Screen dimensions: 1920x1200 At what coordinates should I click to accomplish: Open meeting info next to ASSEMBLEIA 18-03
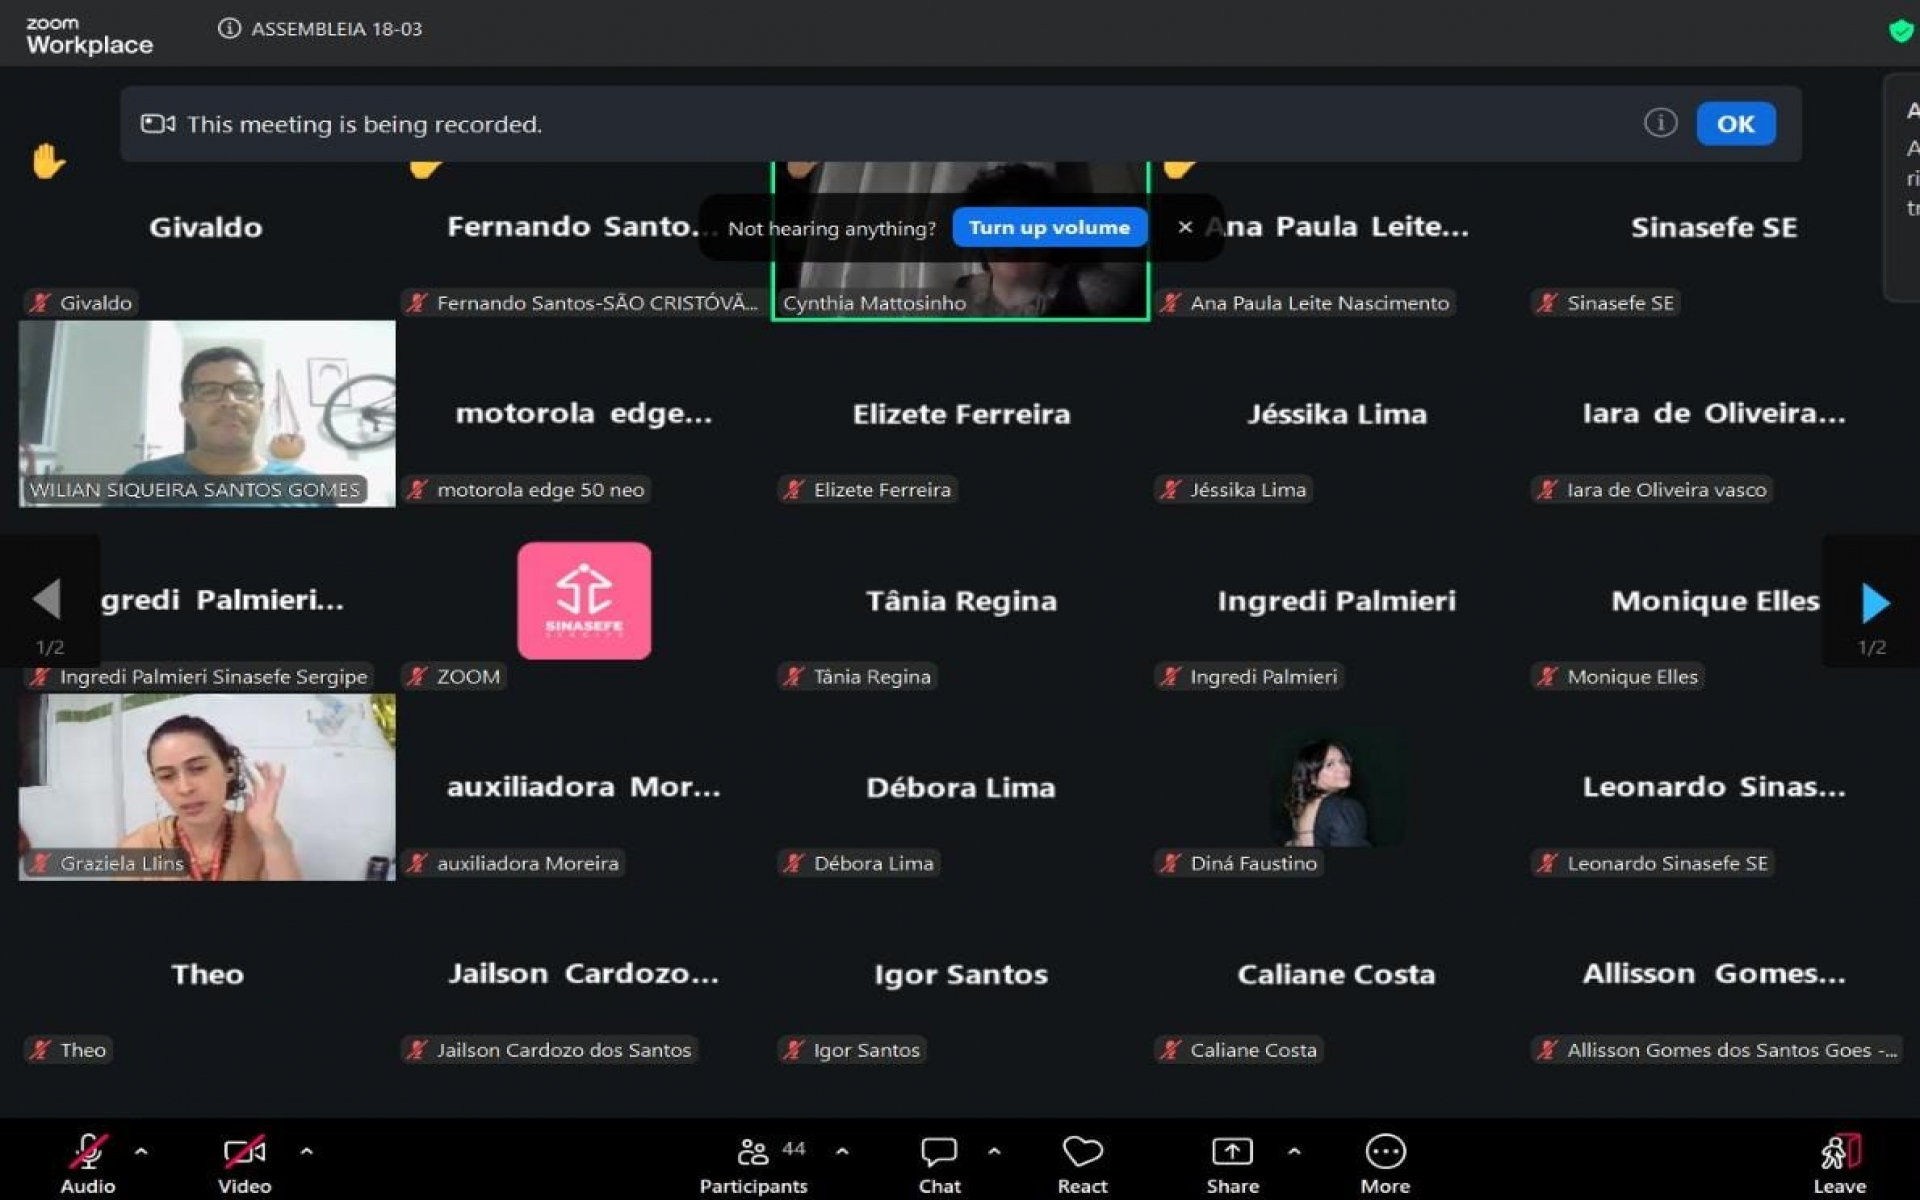[229, 28]
